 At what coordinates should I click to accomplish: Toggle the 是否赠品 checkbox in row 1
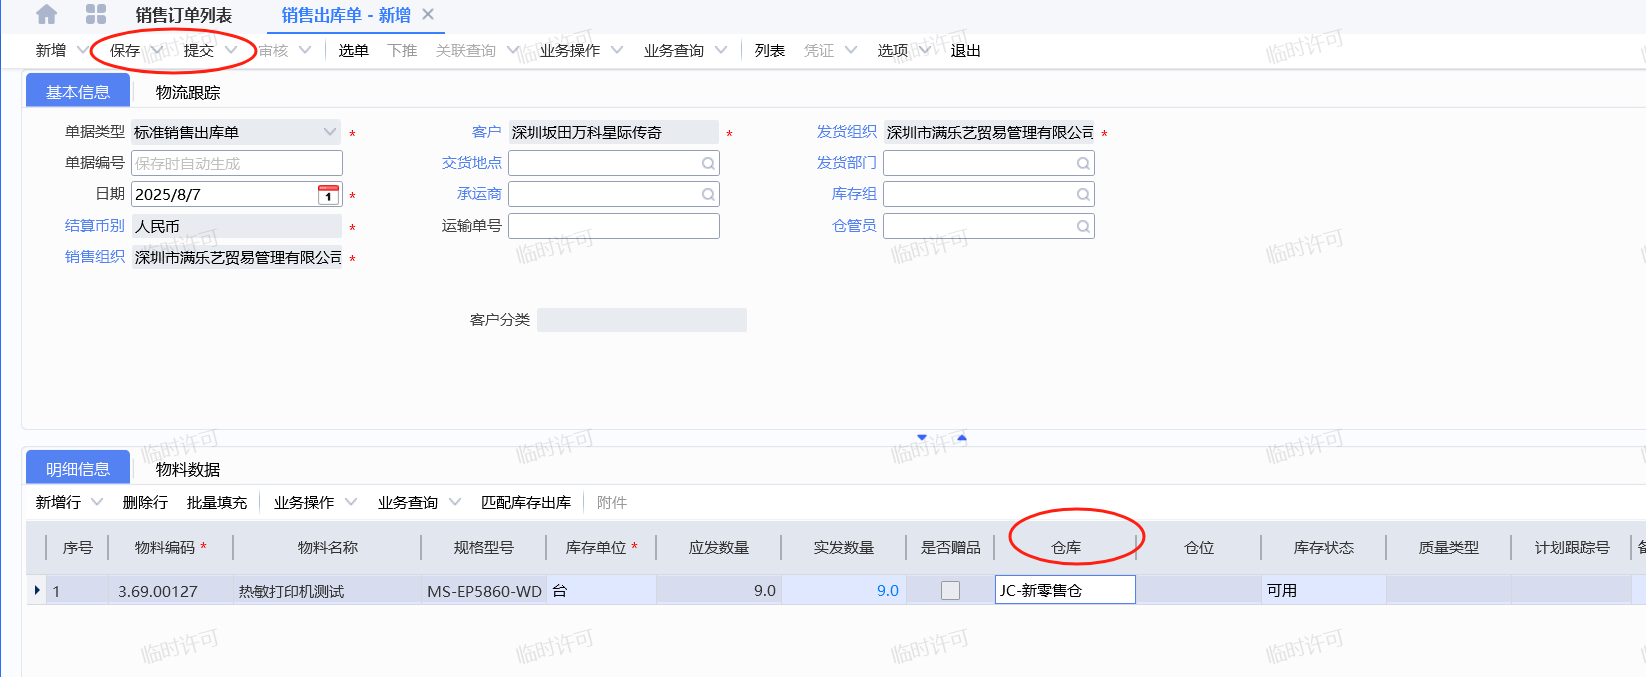950,591
